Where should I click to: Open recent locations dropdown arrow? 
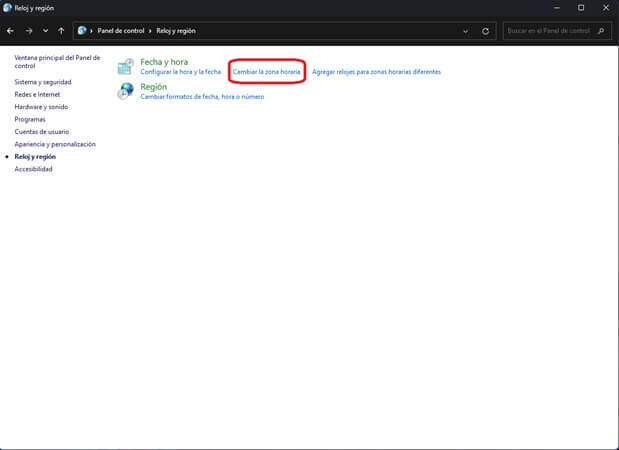pos(45,31)
